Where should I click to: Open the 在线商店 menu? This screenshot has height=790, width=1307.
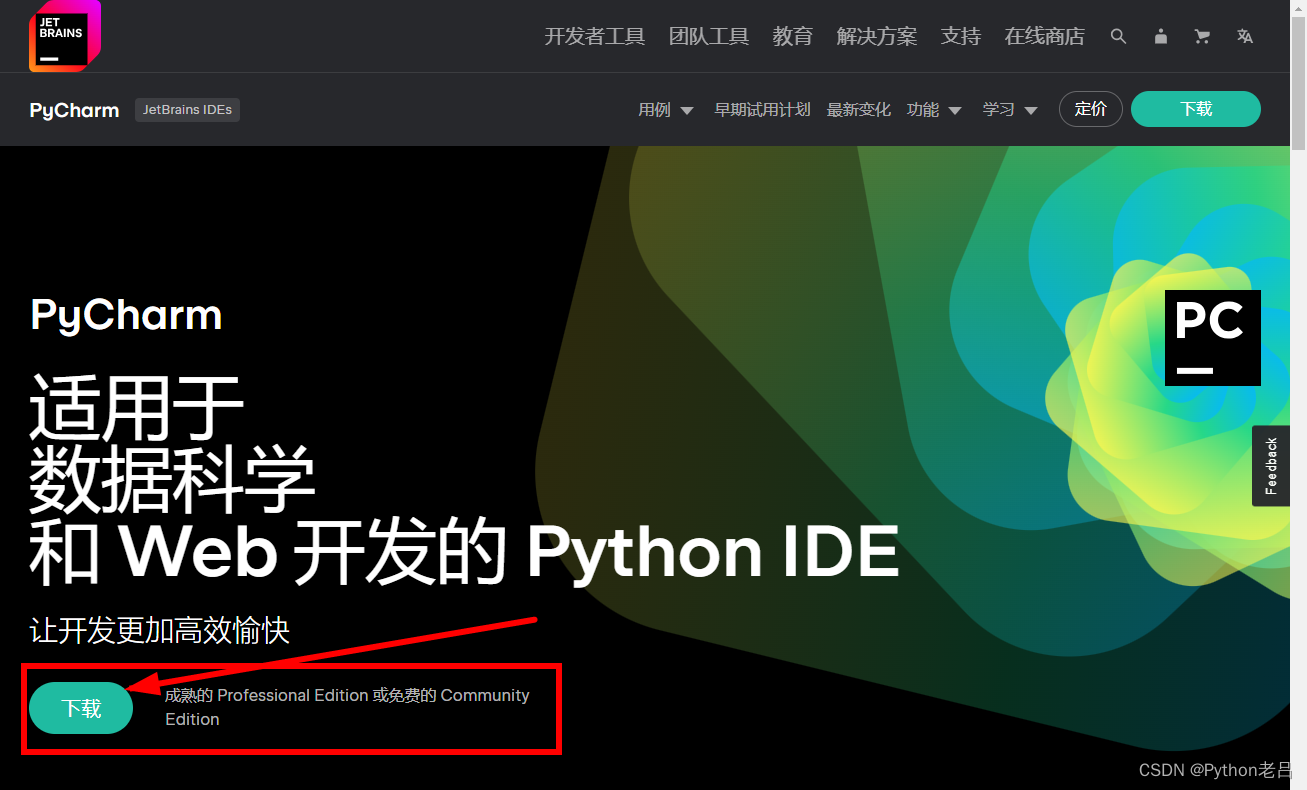[x=1044, y=36]
